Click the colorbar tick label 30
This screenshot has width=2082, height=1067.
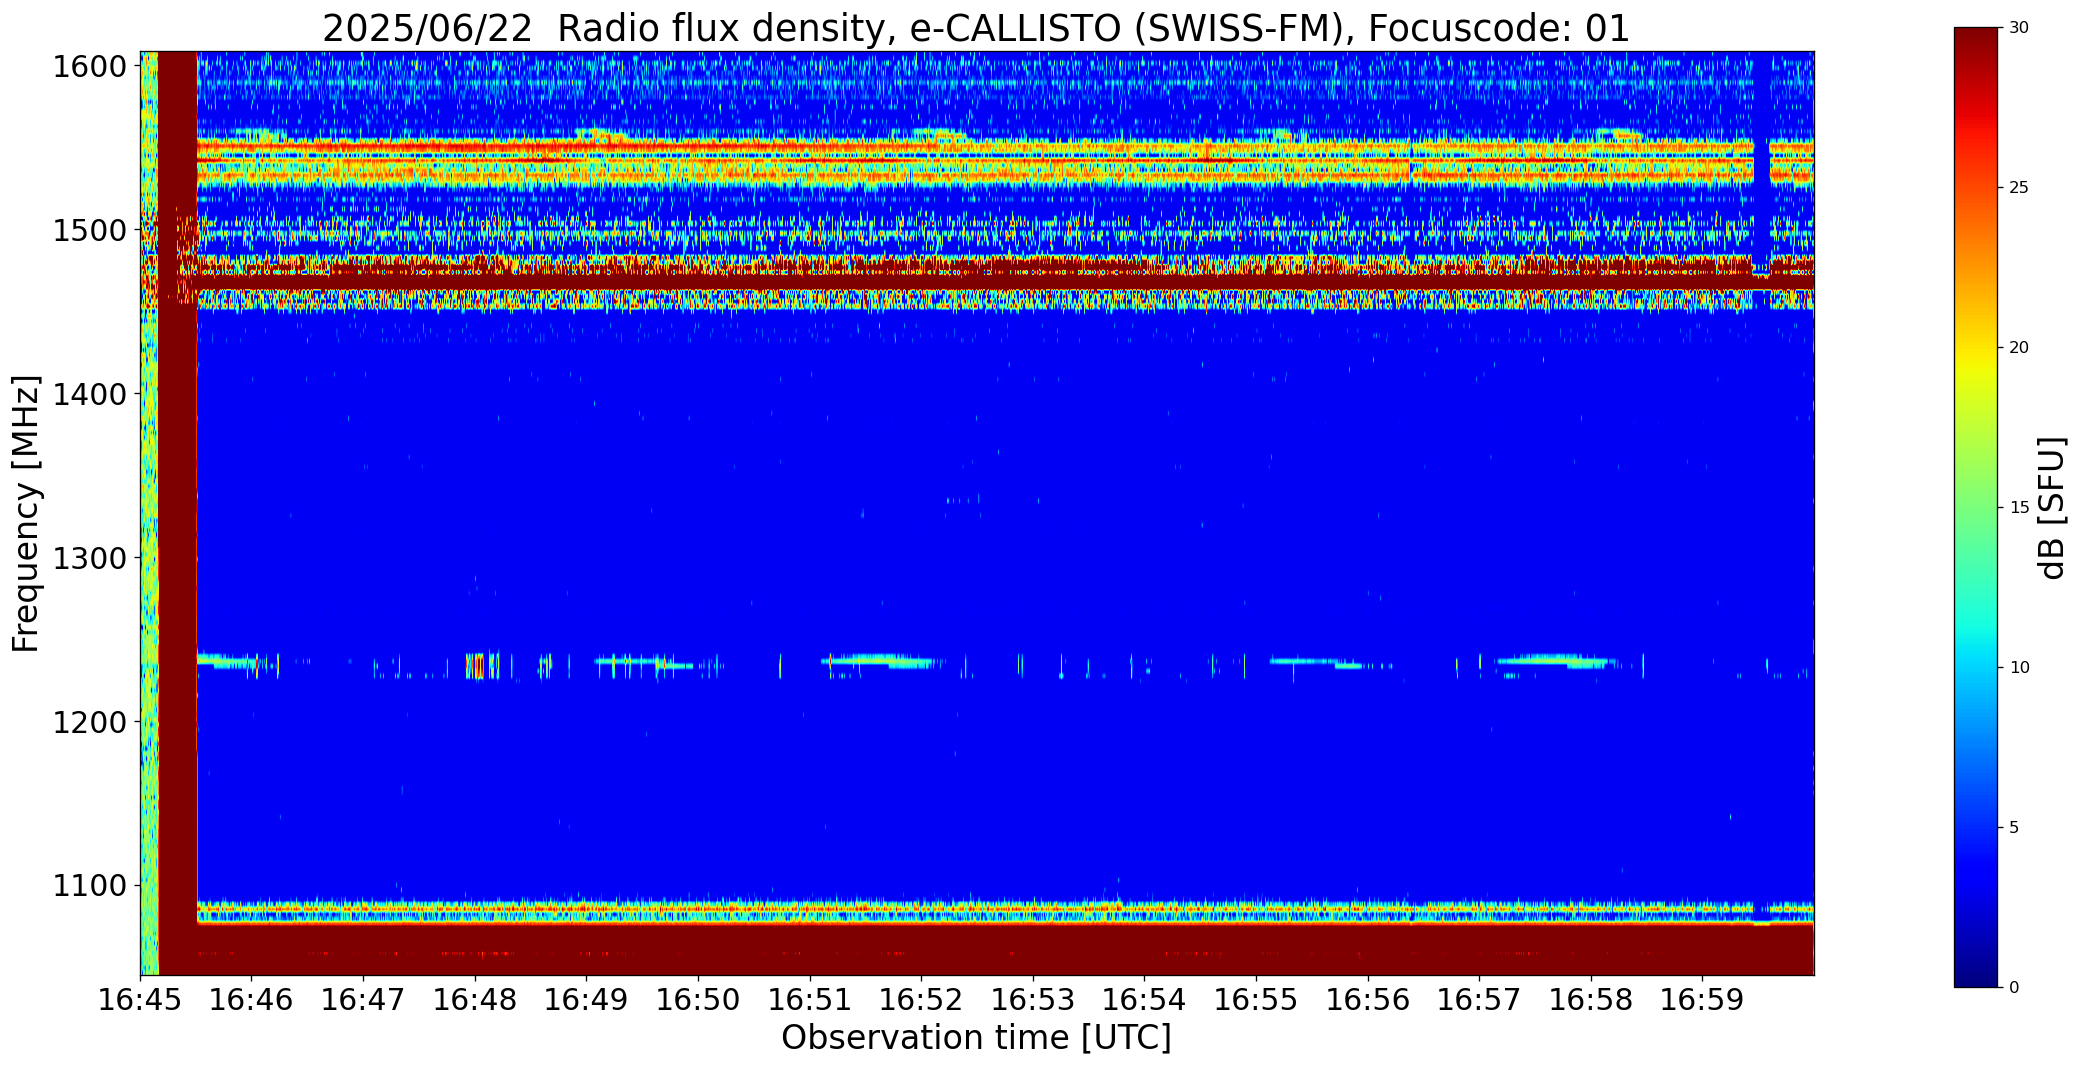click(x=2020, y=28)
